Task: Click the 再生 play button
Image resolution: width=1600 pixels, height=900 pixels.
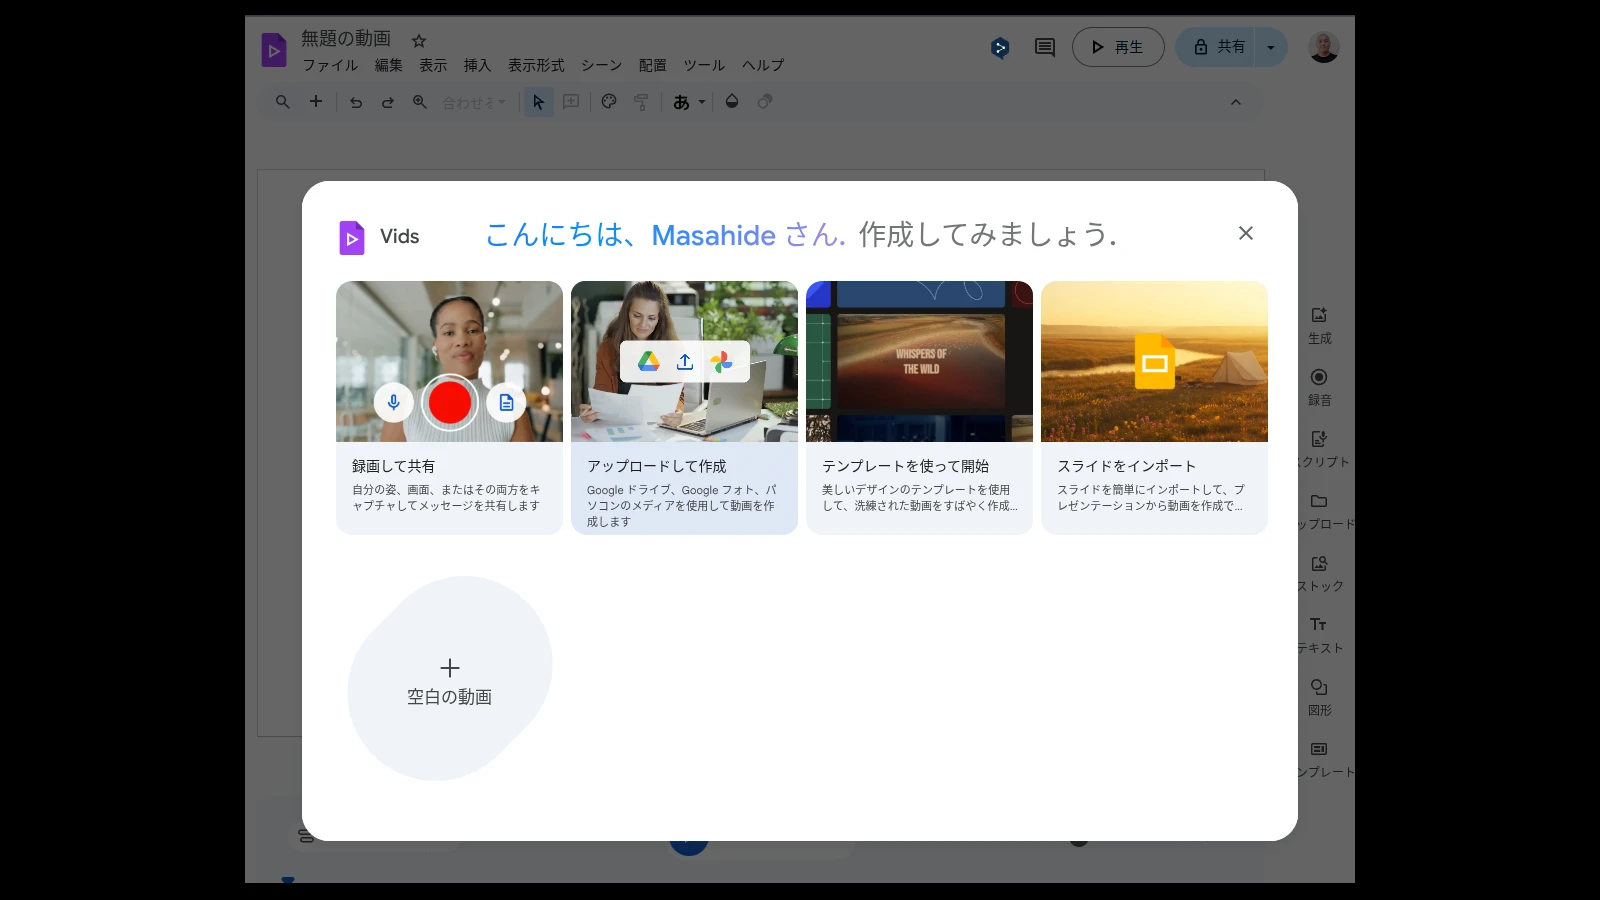Action: tap(1118, 47)
